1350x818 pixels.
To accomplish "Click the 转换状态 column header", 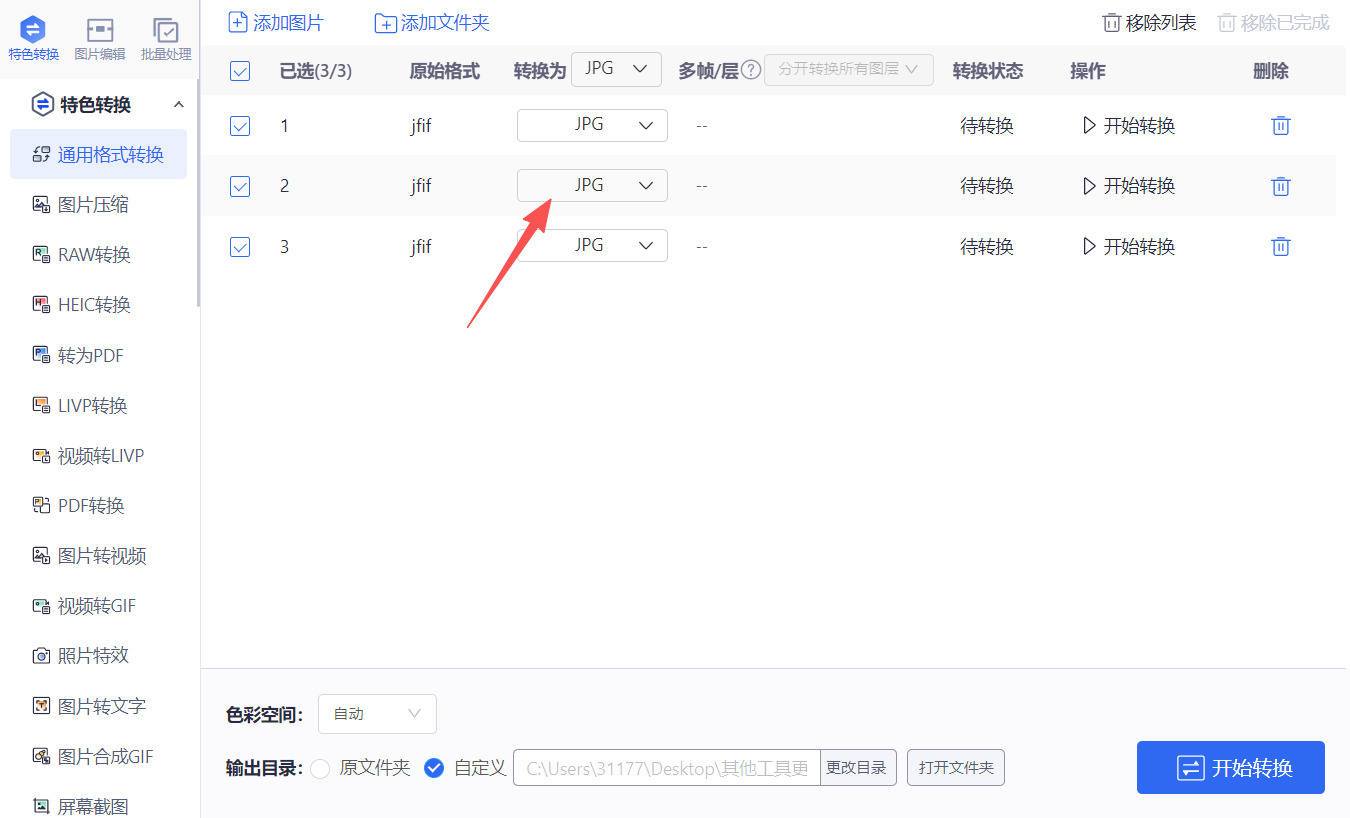I will pyautogui.click(x=988, y=71).
